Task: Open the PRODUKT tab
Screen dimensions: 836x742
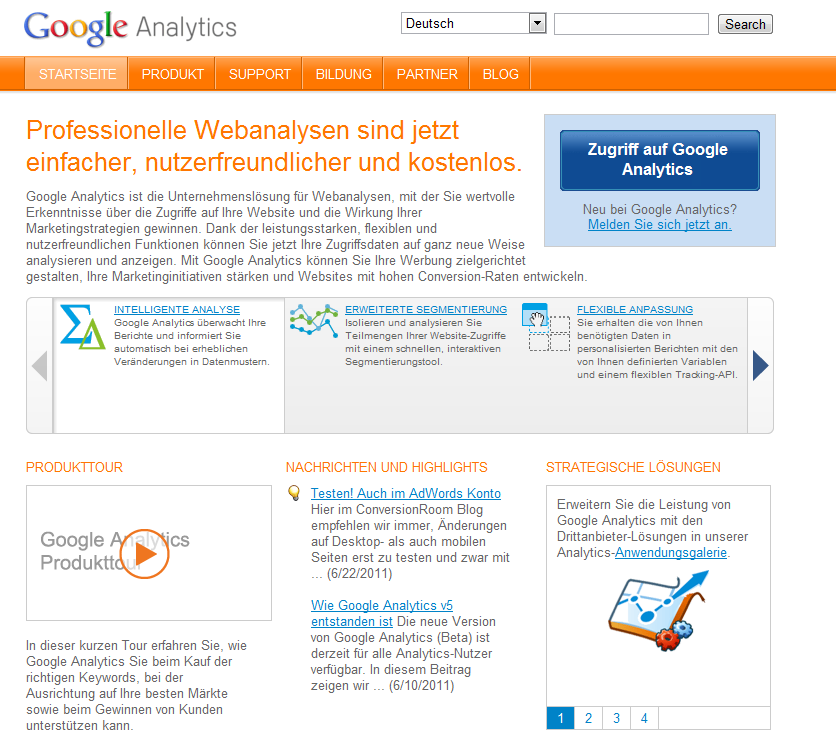Action: tap(172, 74)
